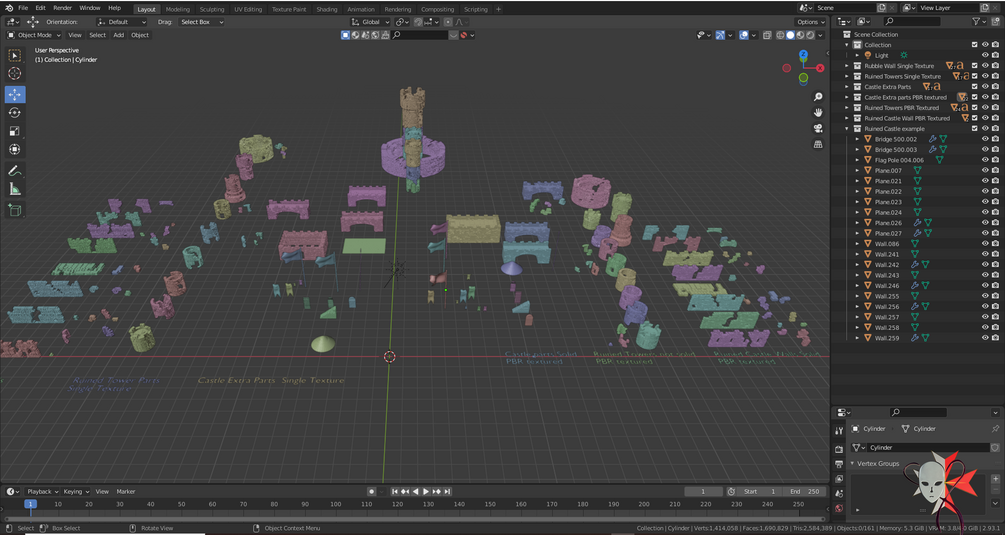Expand Bridge 500.003 tree row
Viewport: 1005px width, 535px height.
tap(858, 149)
